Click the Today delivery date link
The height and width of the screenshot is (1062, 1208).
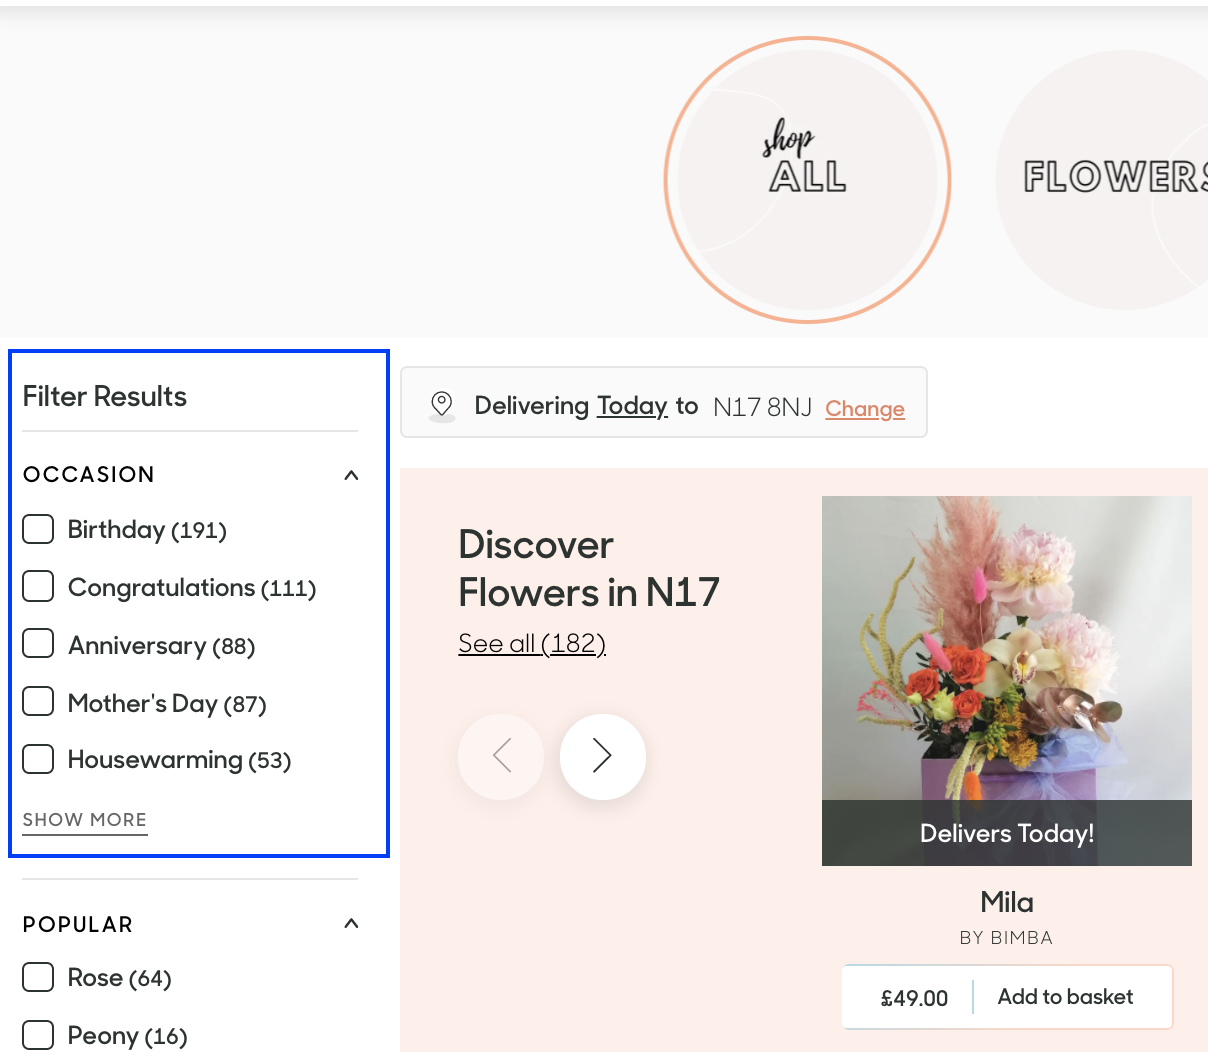pyautogui.click(x=631, y=405)
